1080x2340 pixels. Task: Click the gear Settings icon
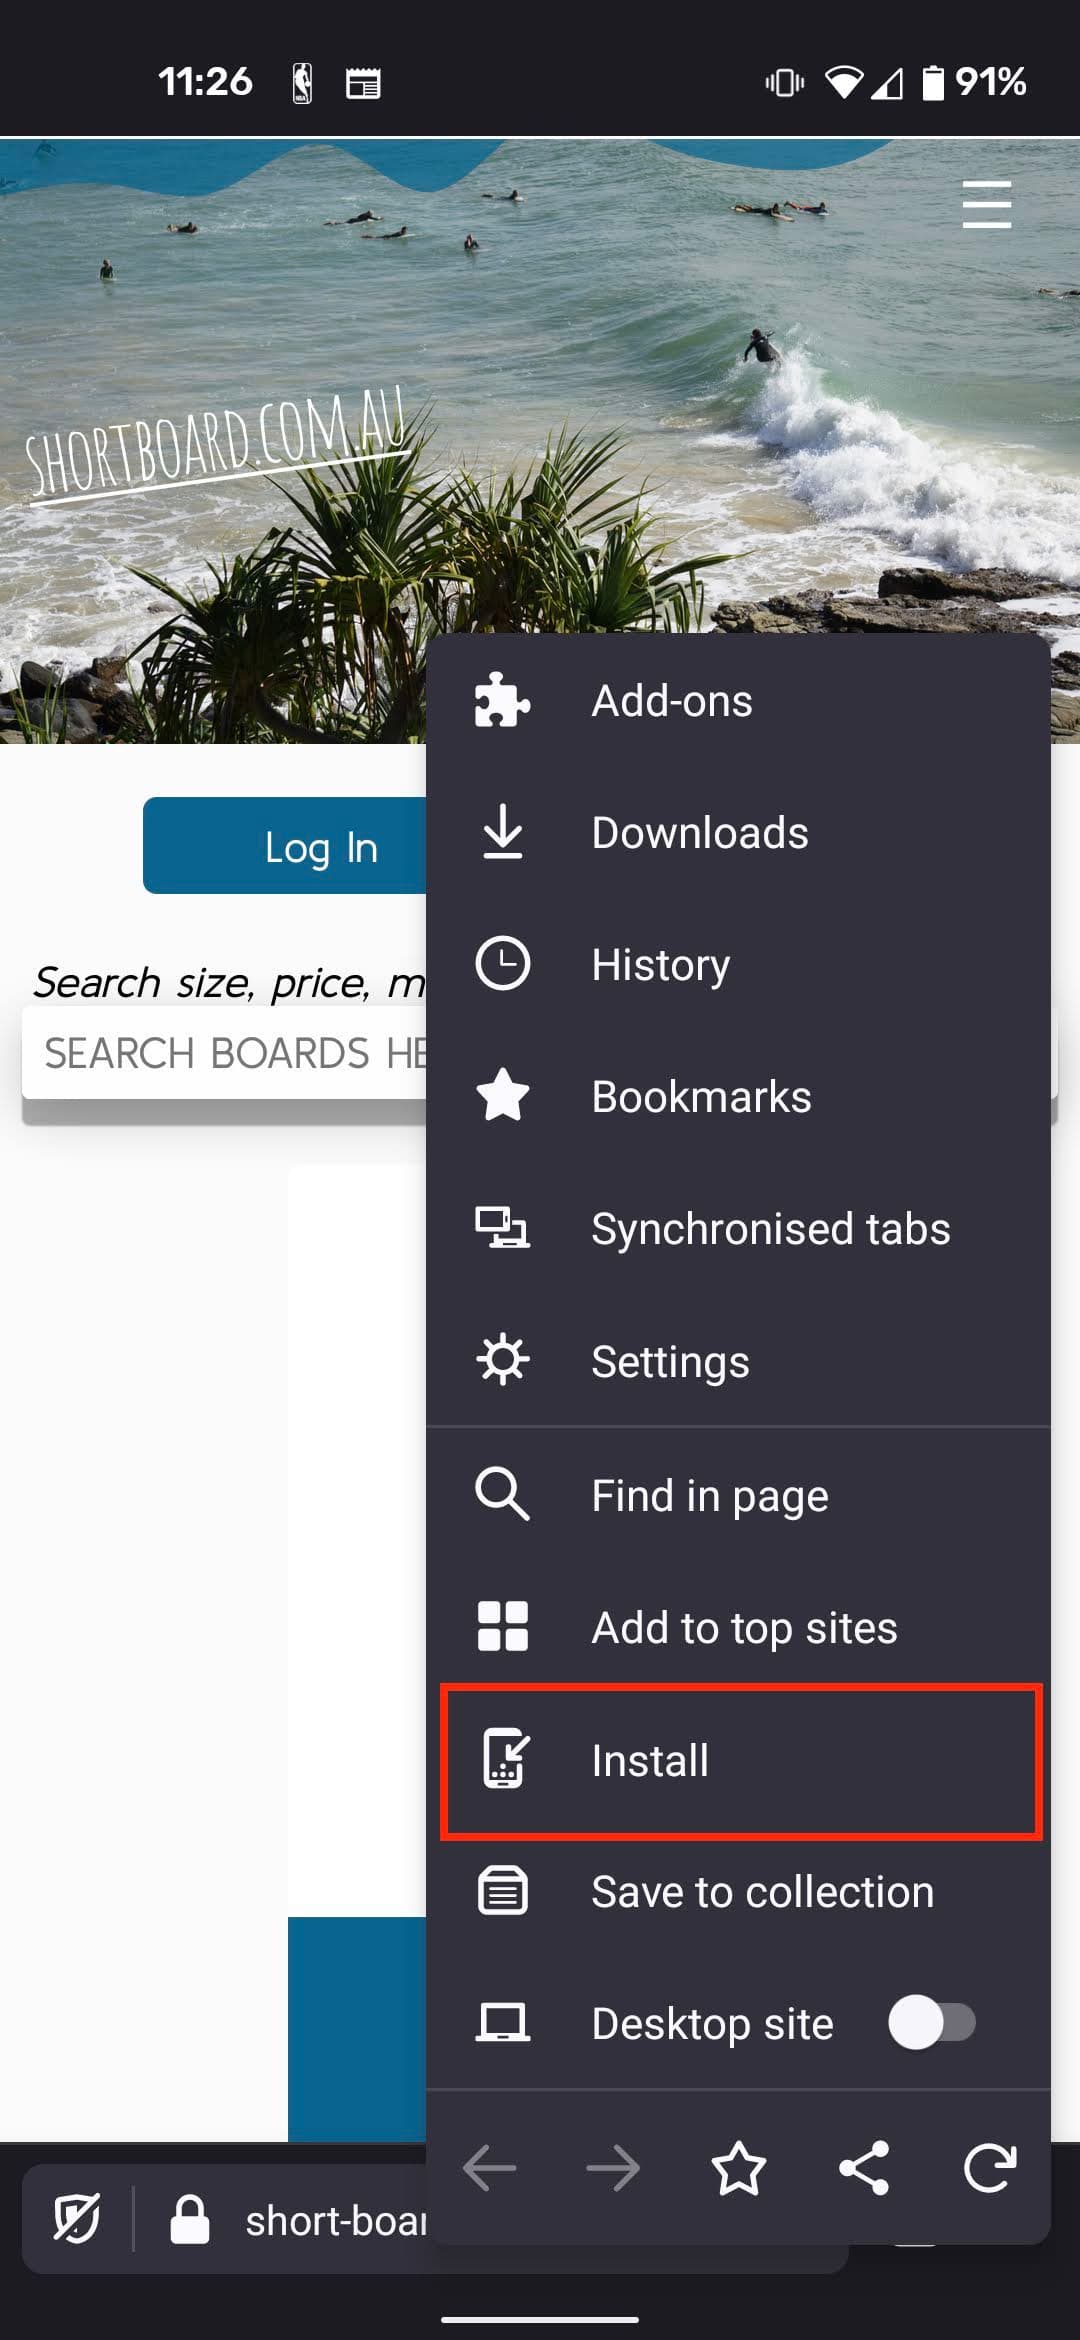click(502, 1360)
